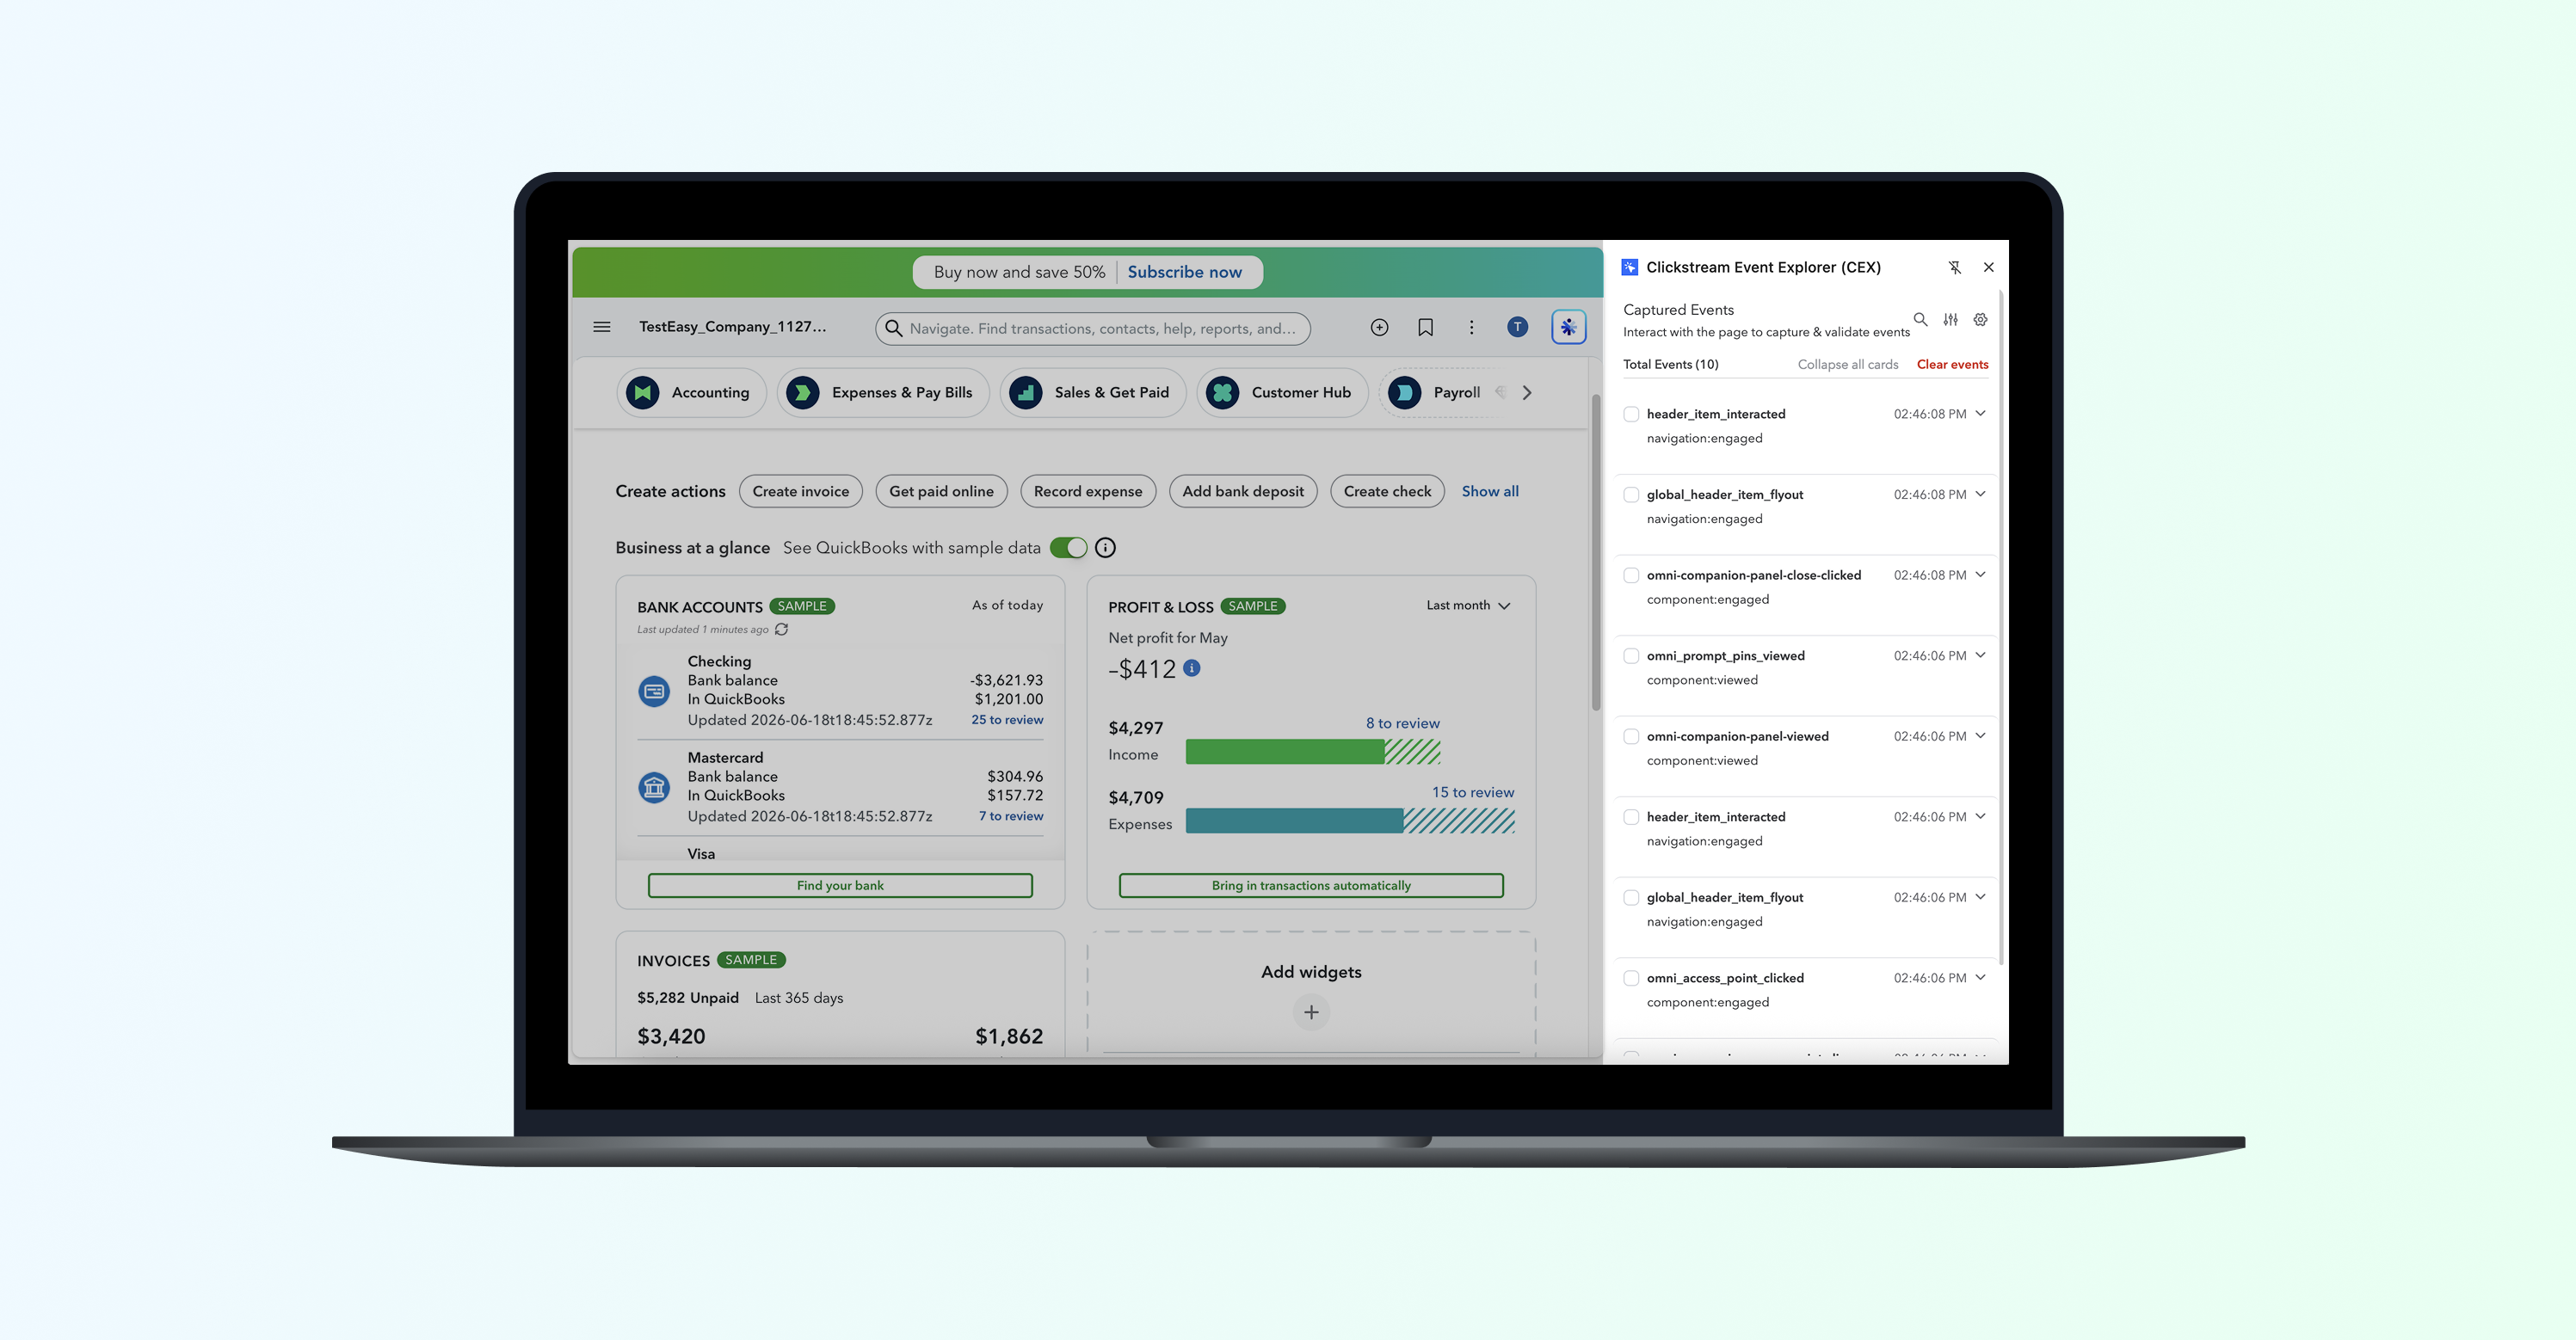Toggle the Intuit Assist sparkle icon
The height and width of the screenshot is (1340, 2576).
click(x=1568, y=327)
